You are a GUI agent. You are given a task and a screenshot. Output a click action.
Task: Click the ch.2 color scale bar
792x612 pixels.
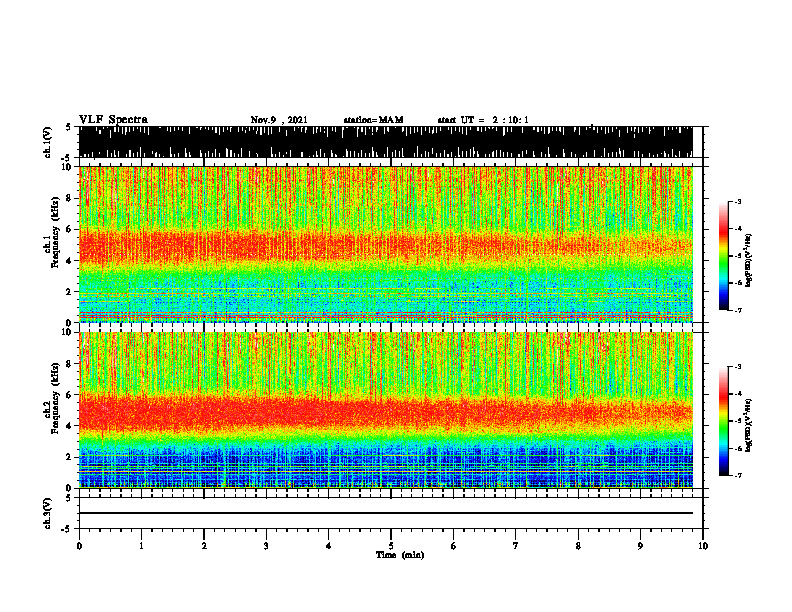coord(724,421)
